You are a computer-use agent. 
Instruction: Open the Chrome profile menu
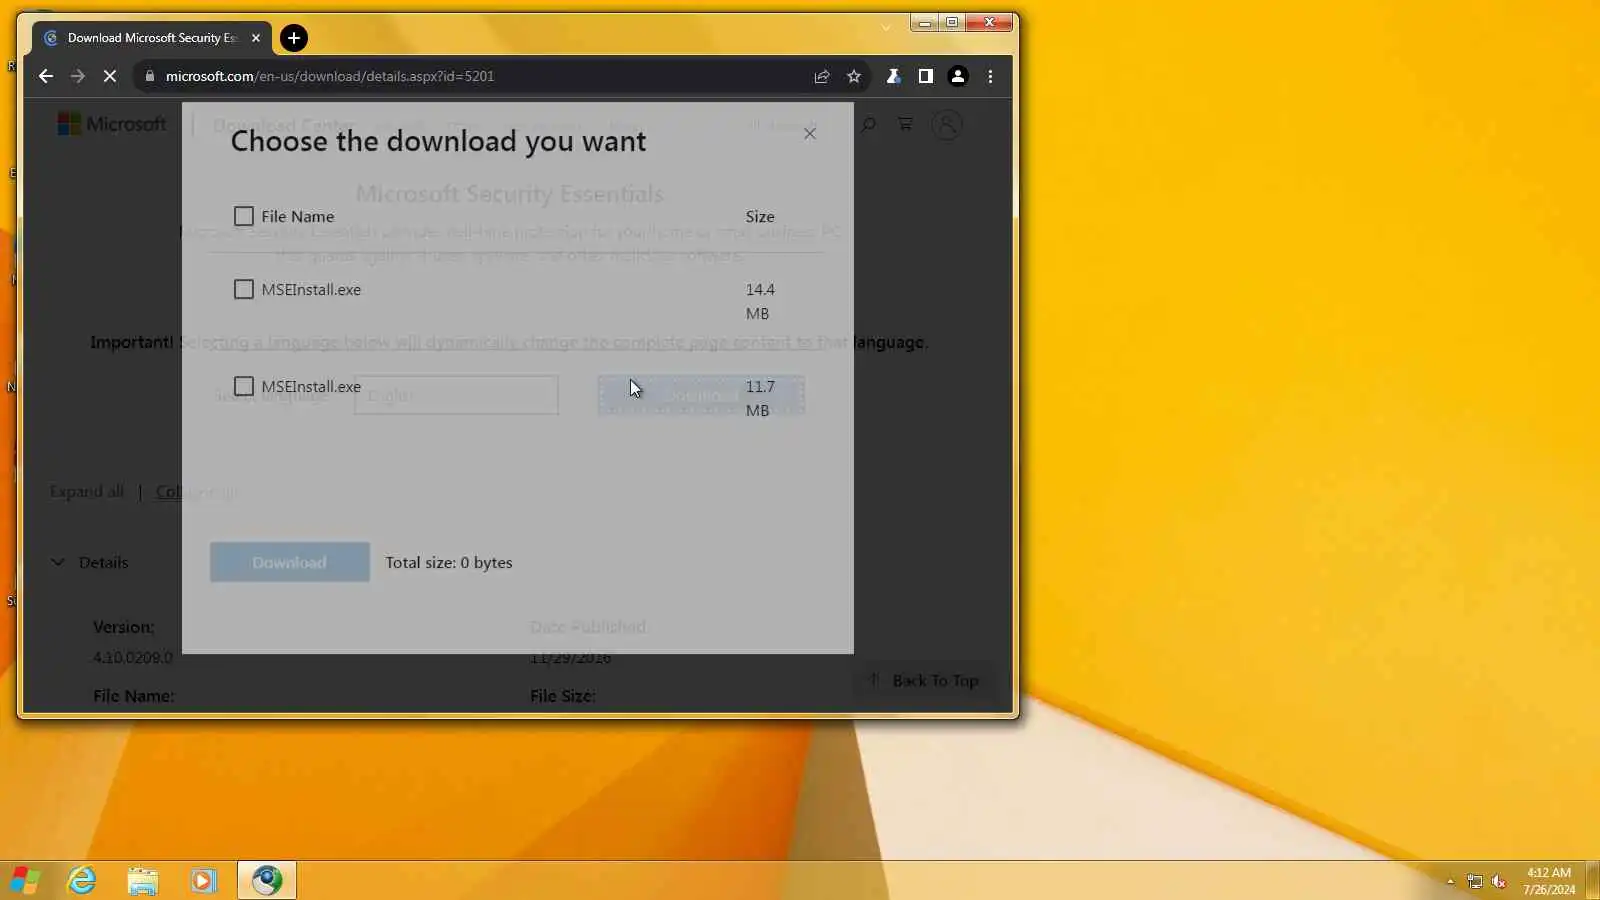point(958,76)
